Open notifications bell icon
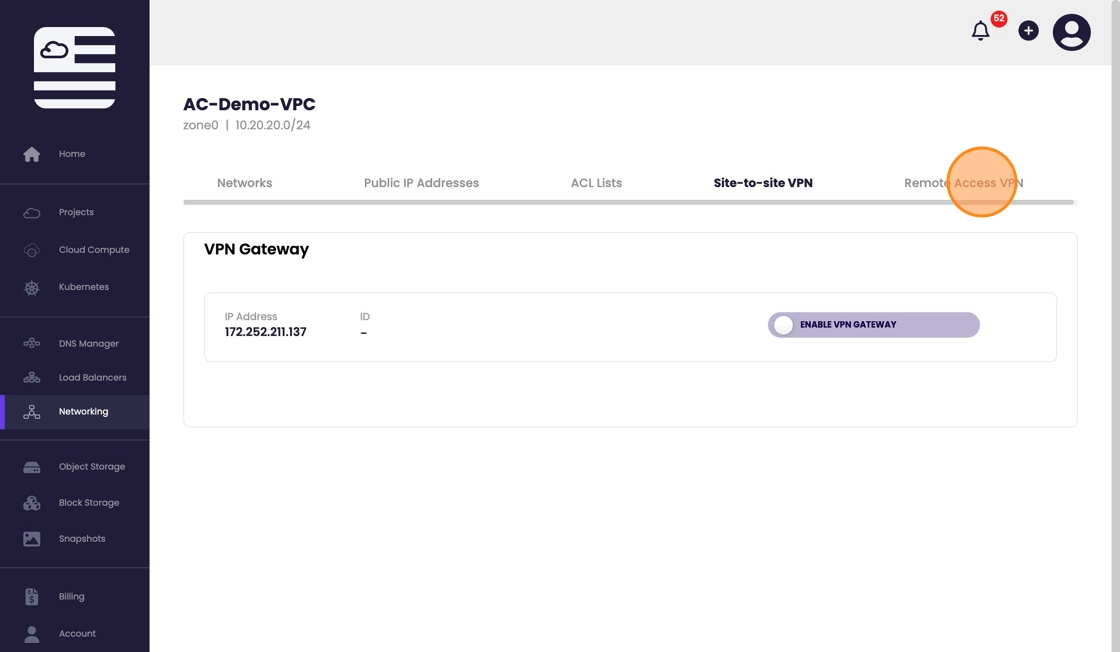The width and height of the screenshot is (1120, 652). [x=980, y=31]
